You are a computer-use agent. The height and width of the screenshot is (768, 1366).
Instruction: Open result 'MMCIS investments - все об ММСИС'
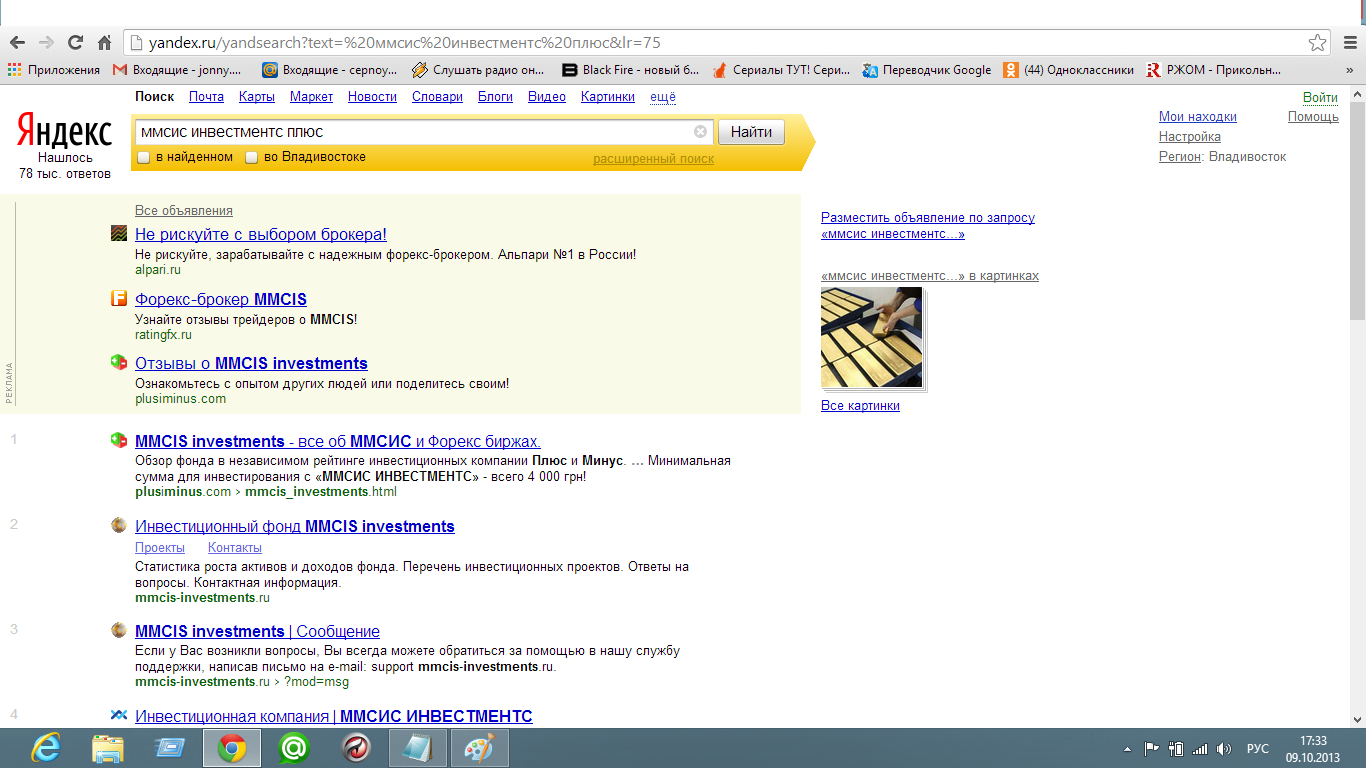click(x=338, y=441)
